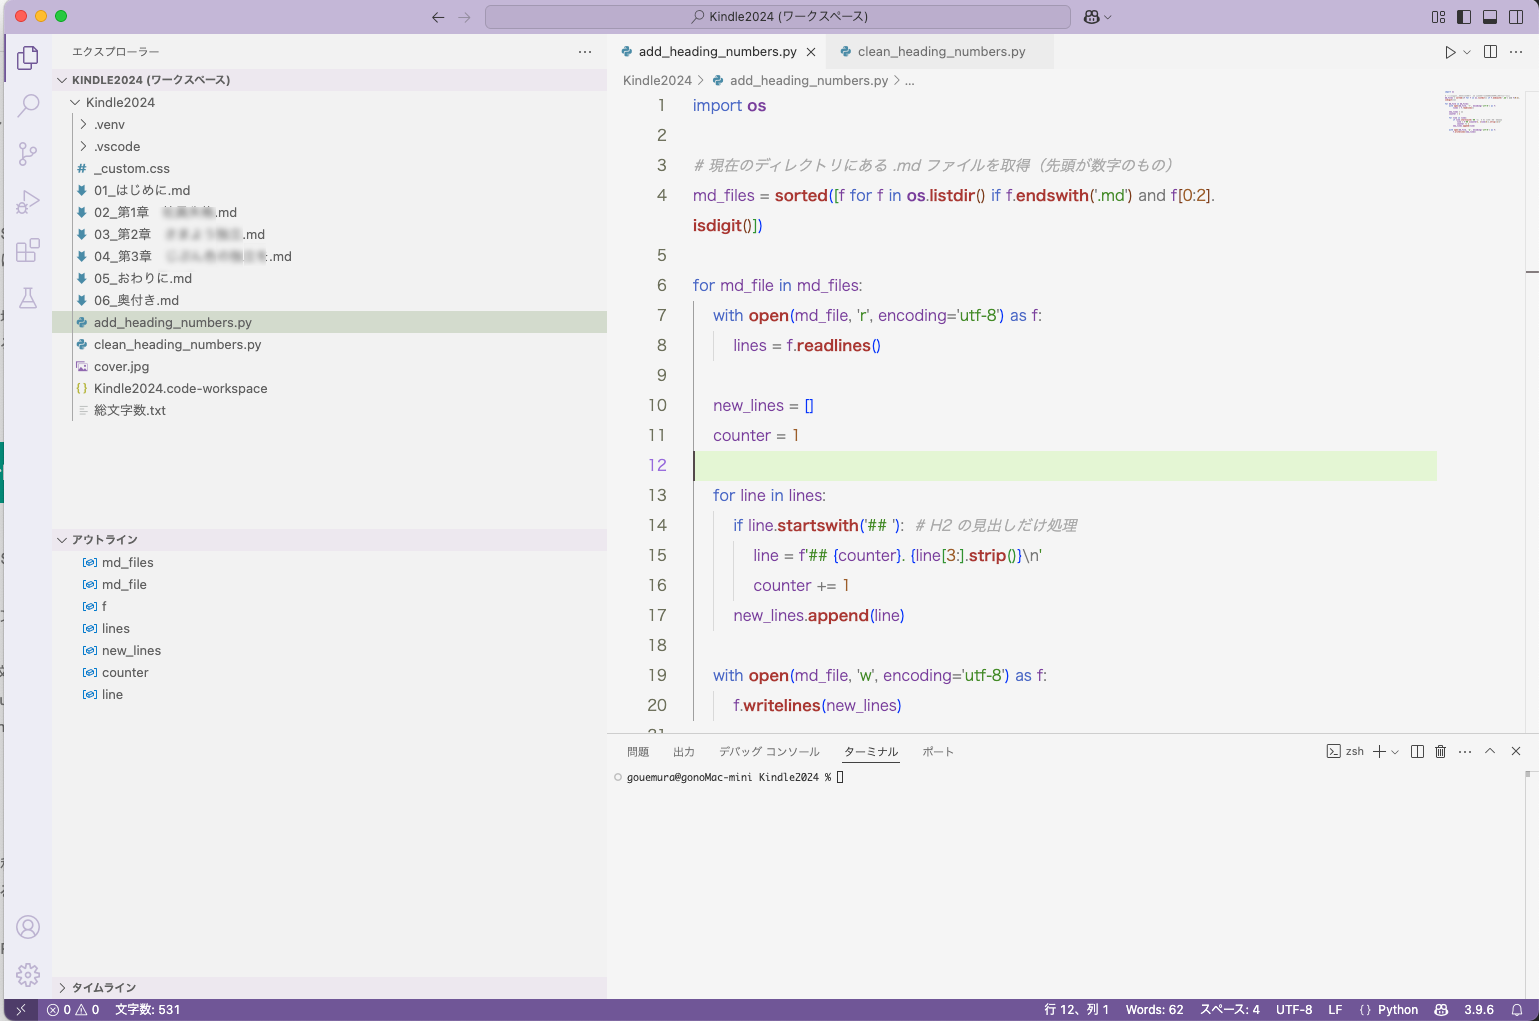Click 行 12、列 1 cursor position
Viewport: 1539px width, 1021px height.
coord(1076,1010)
